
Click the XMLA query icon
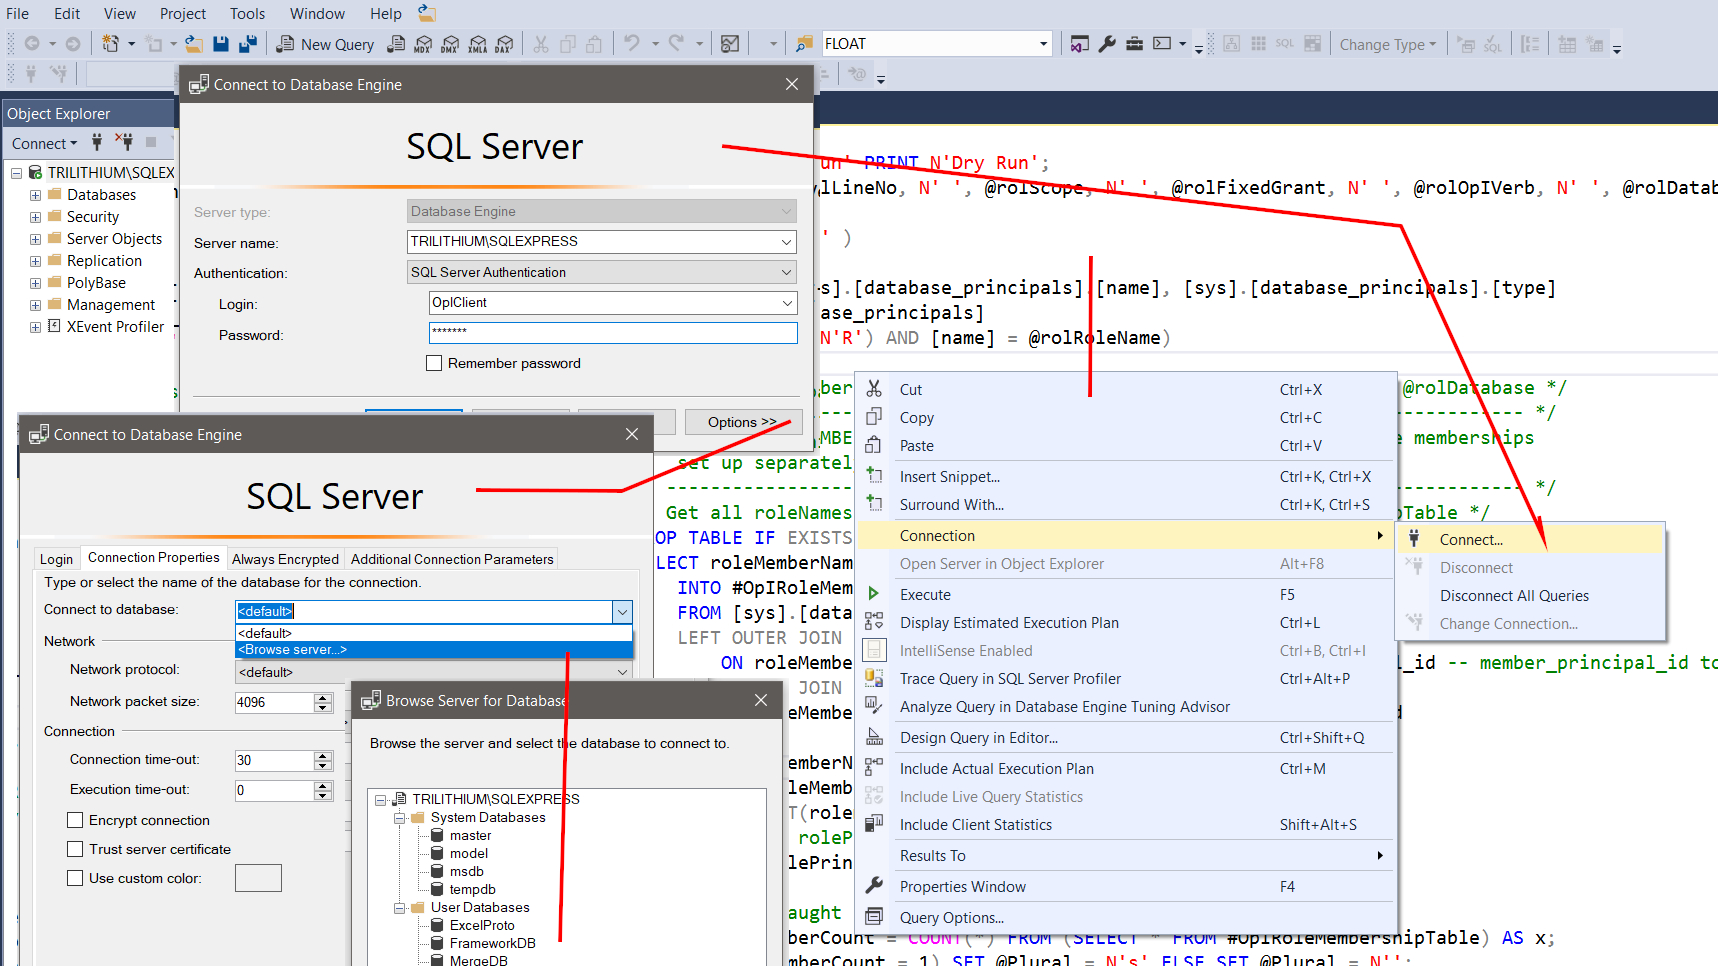[x=477, y=44]
